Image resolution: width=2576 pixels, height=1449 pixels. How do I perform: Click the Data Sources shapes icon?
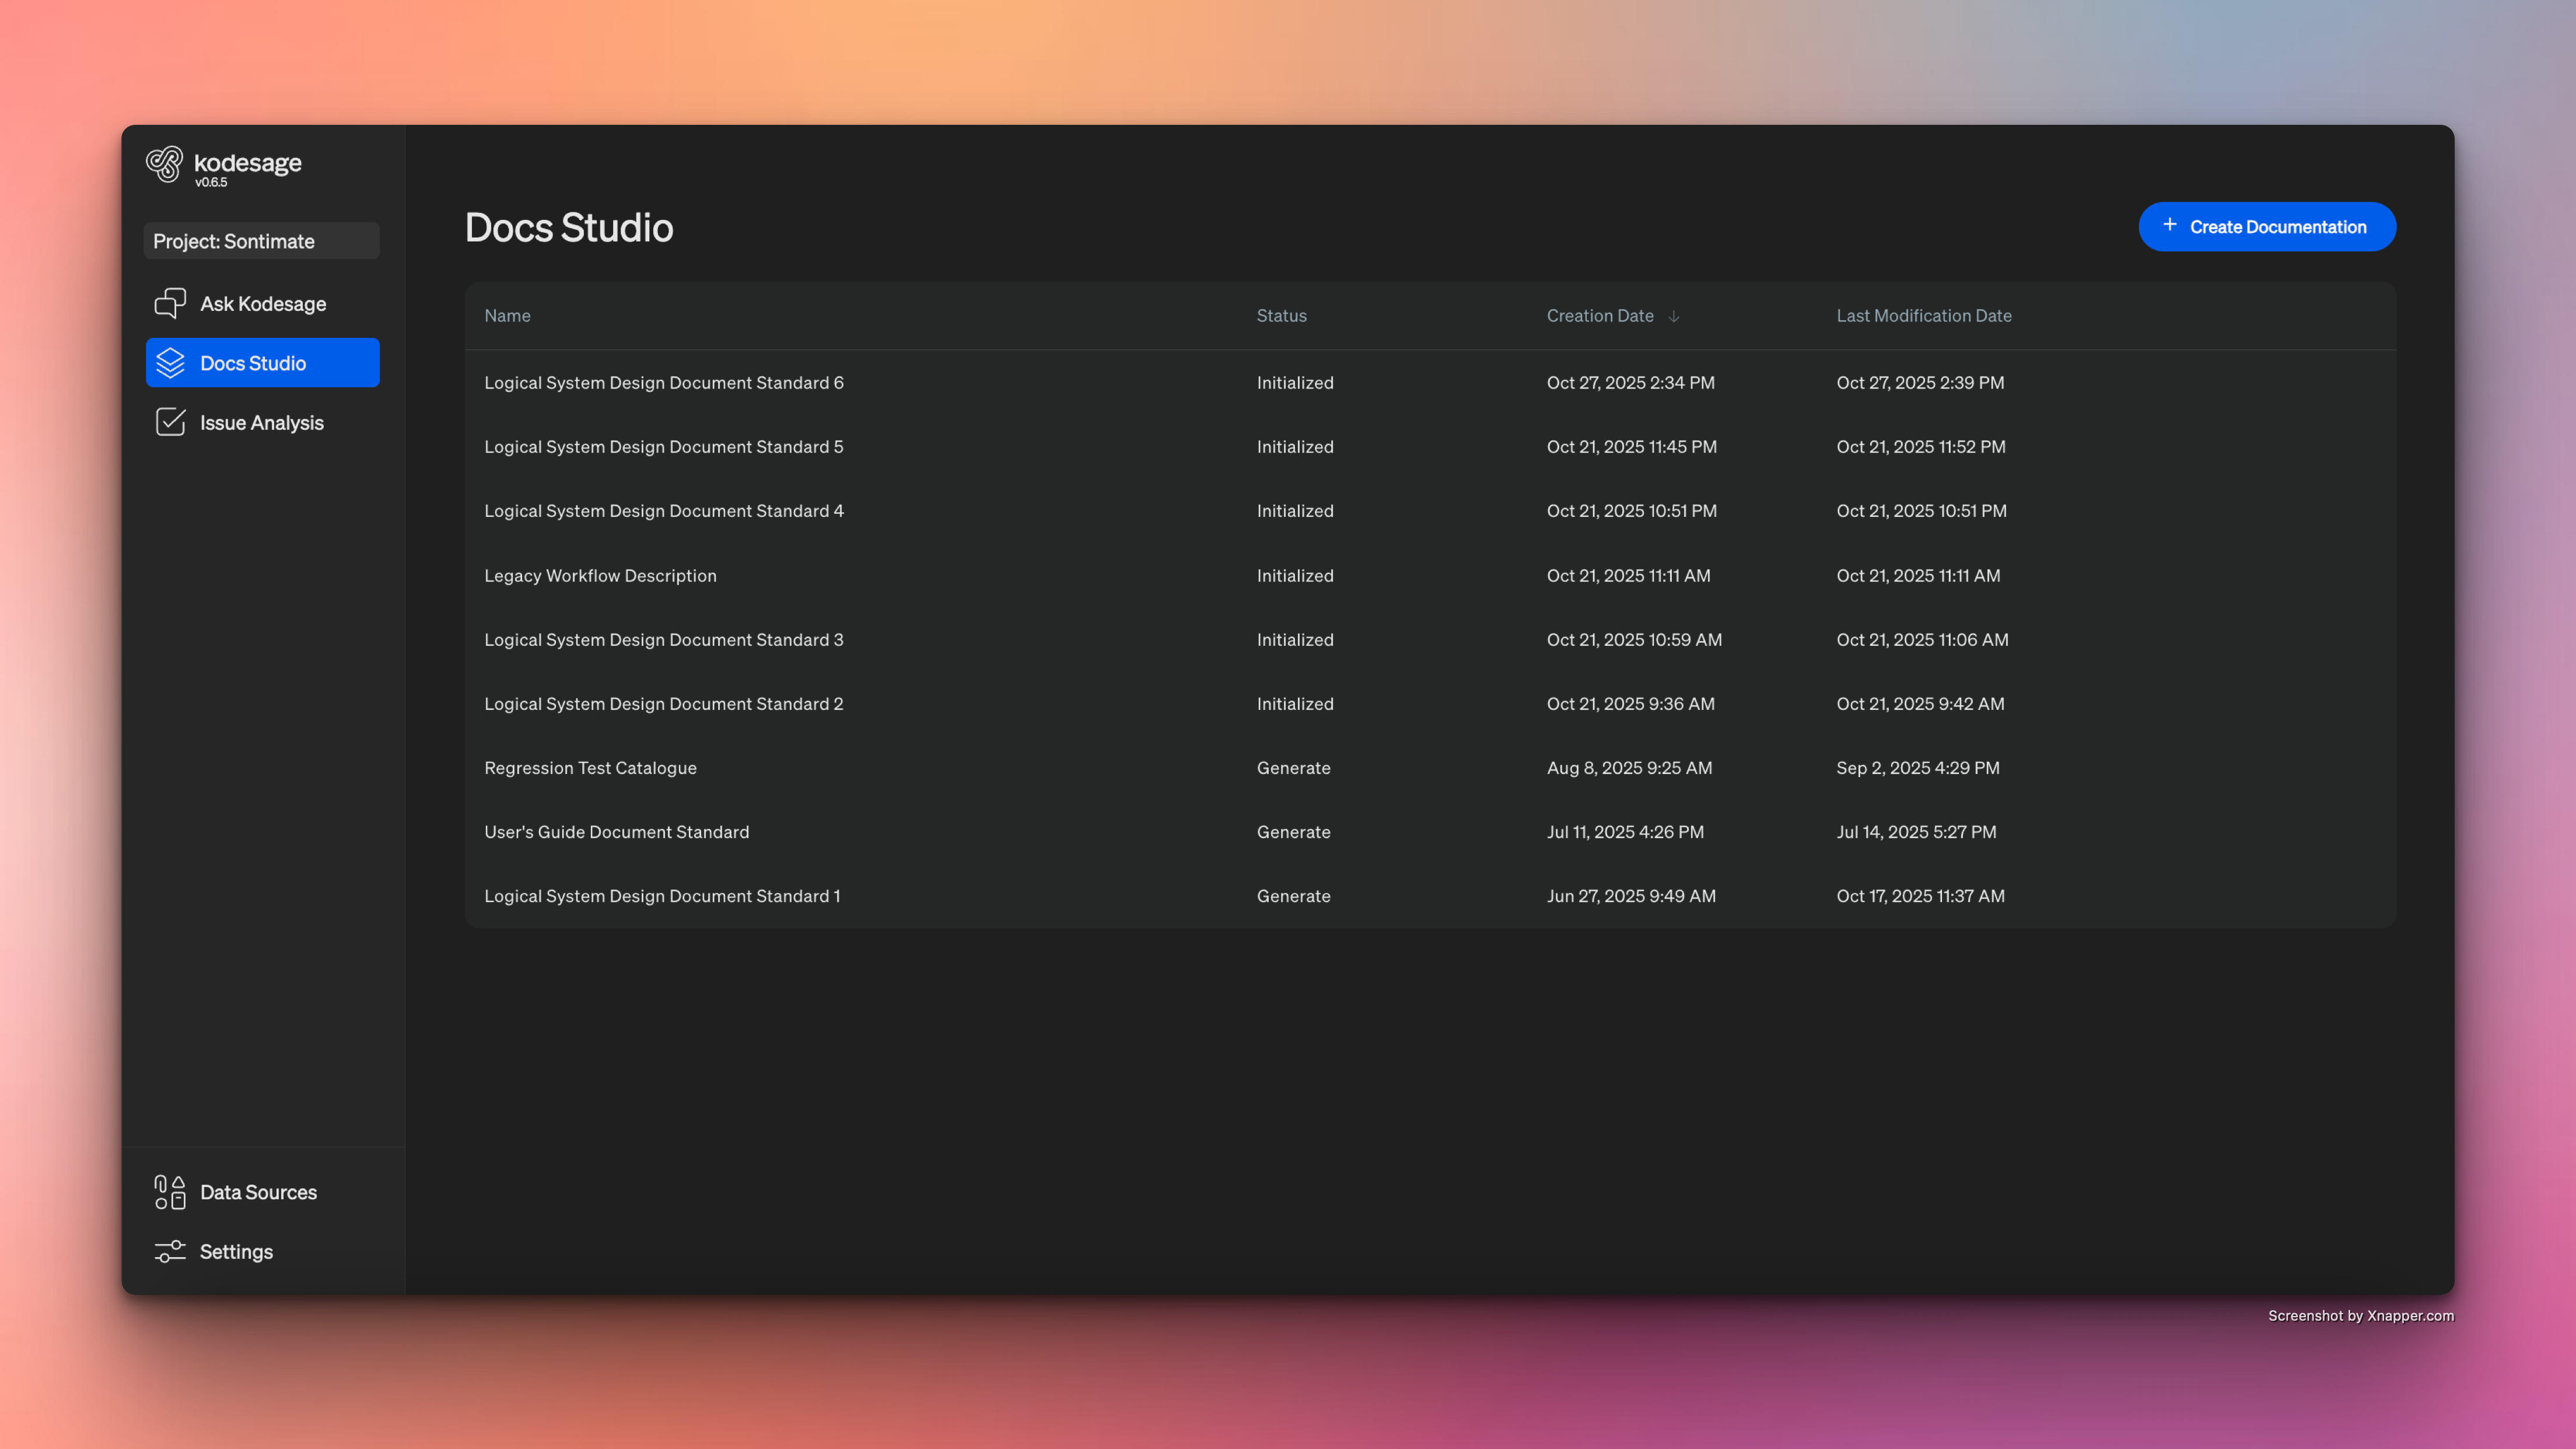coord(170,1192)
